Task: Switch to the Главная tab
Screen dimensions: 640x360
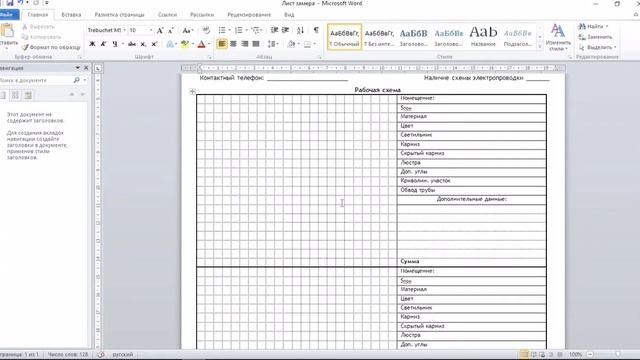Action: pos(38,15)
